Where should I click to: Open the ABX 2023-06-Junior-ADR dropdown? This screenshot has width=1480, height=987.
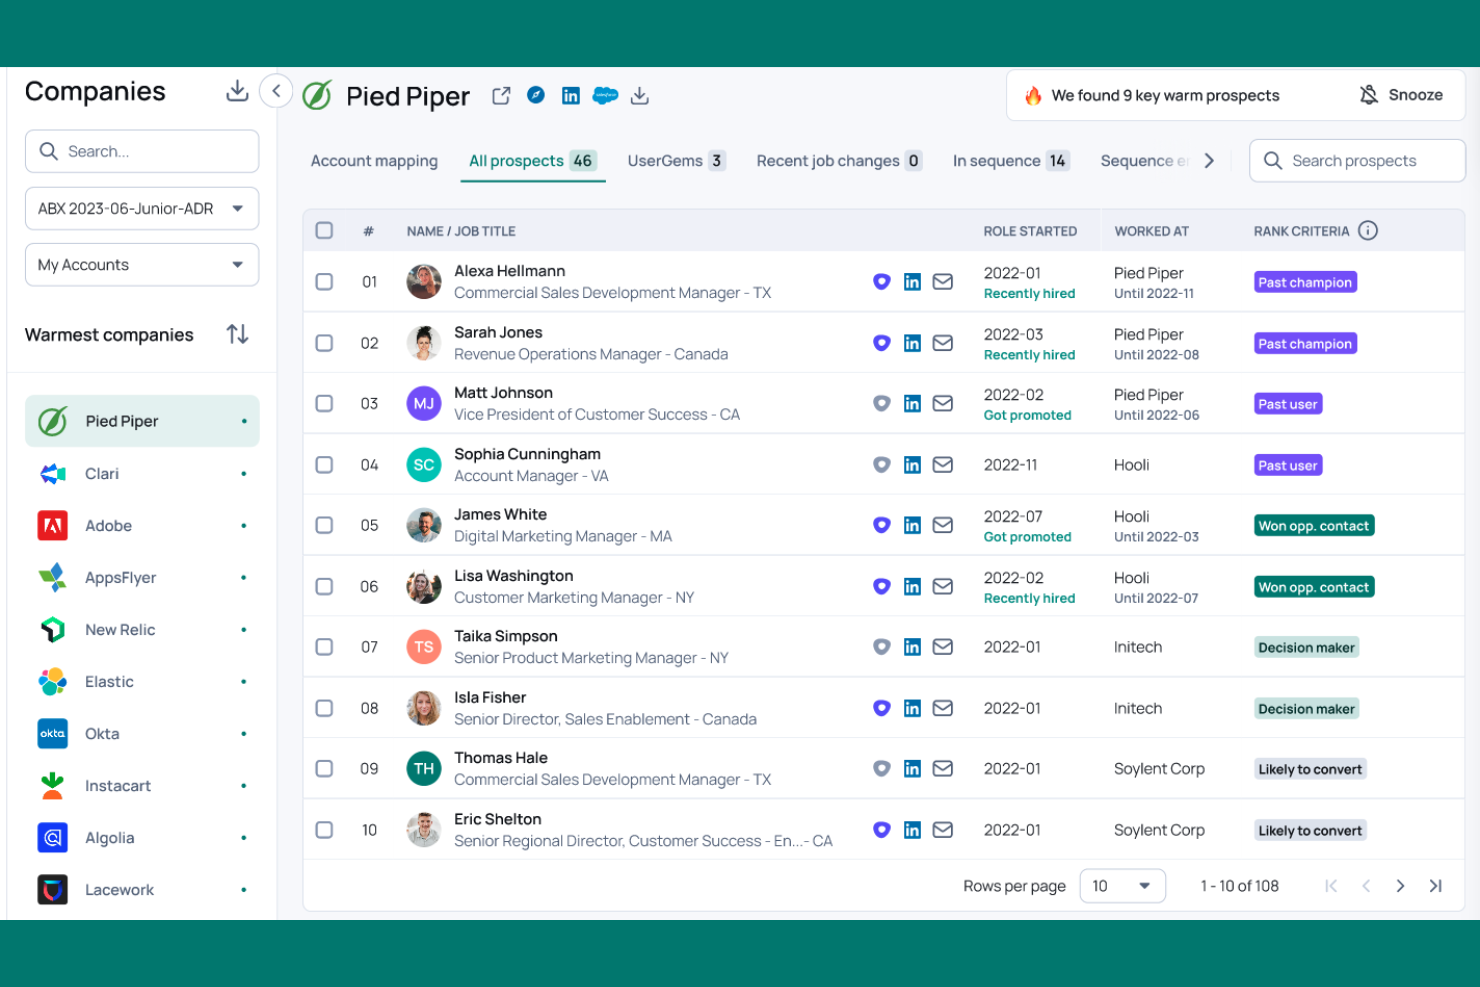(142, 209)
